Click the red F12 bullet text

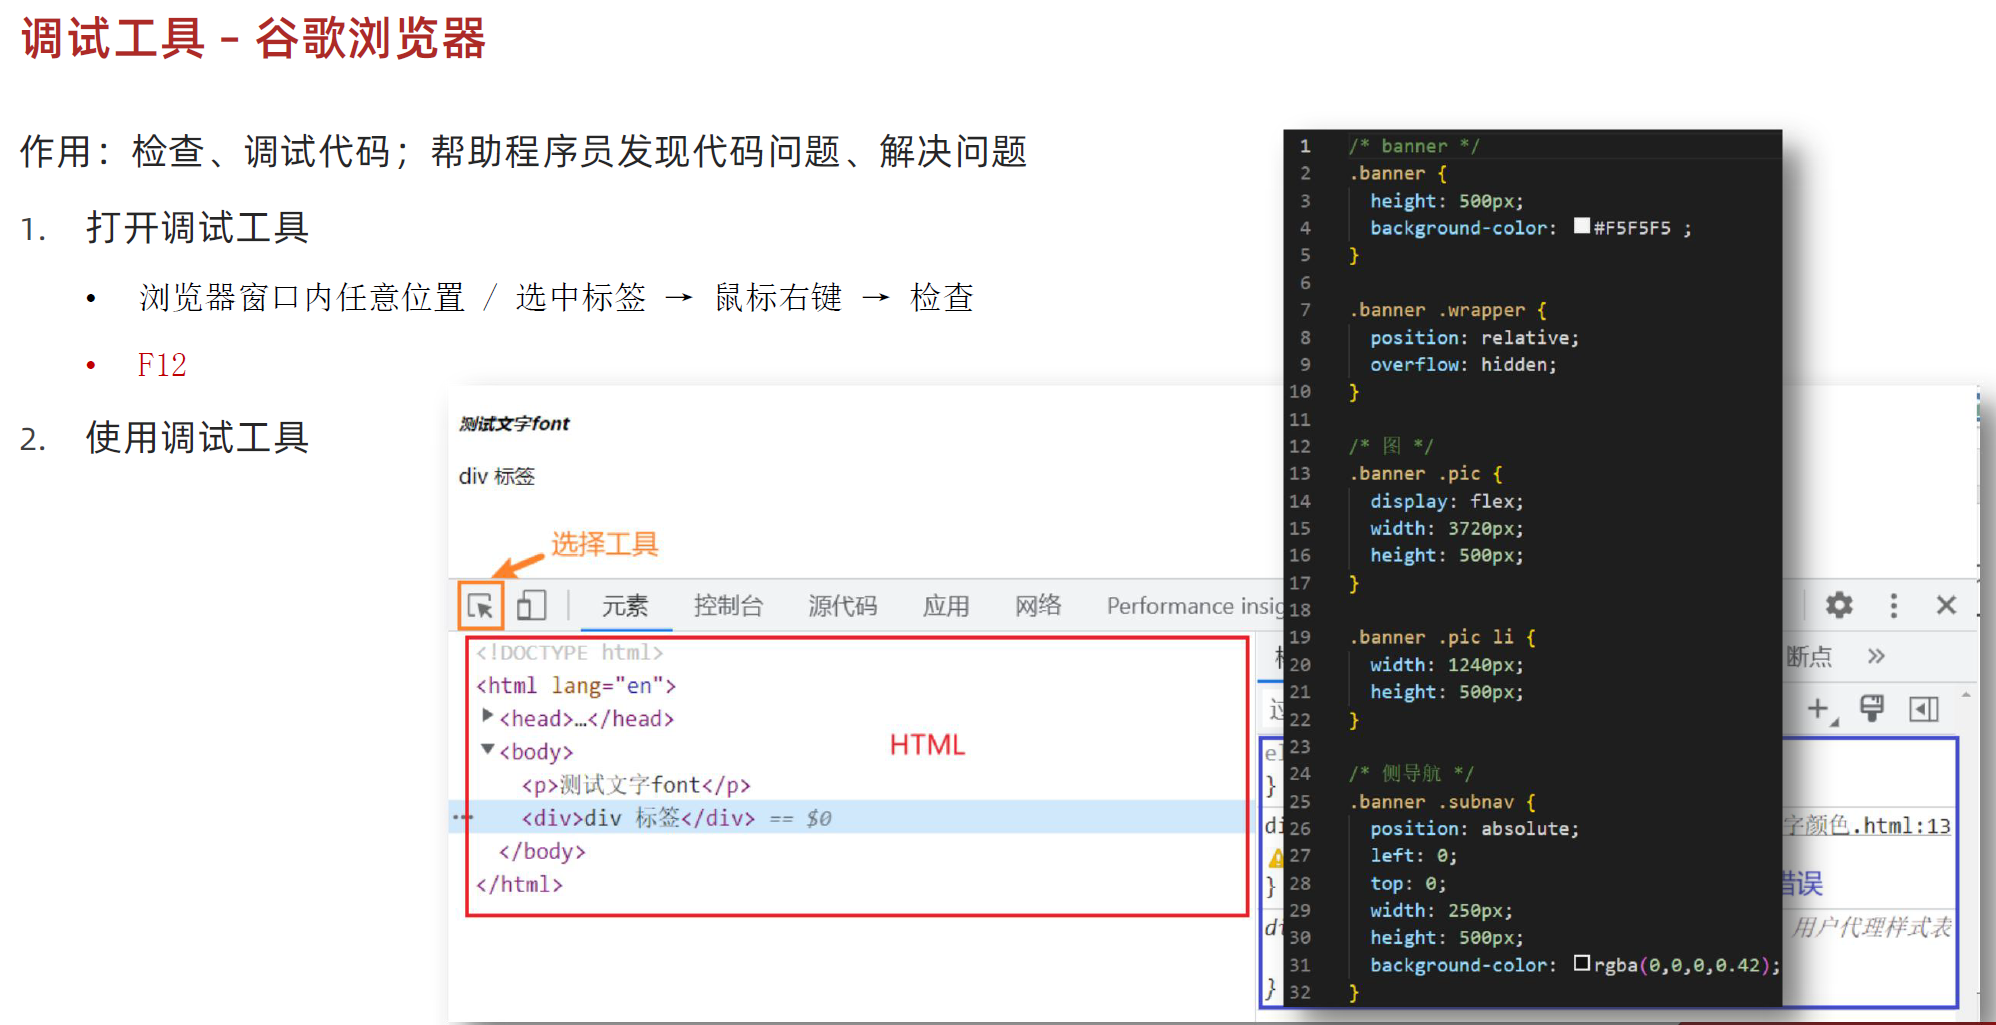tap(161, 365)
